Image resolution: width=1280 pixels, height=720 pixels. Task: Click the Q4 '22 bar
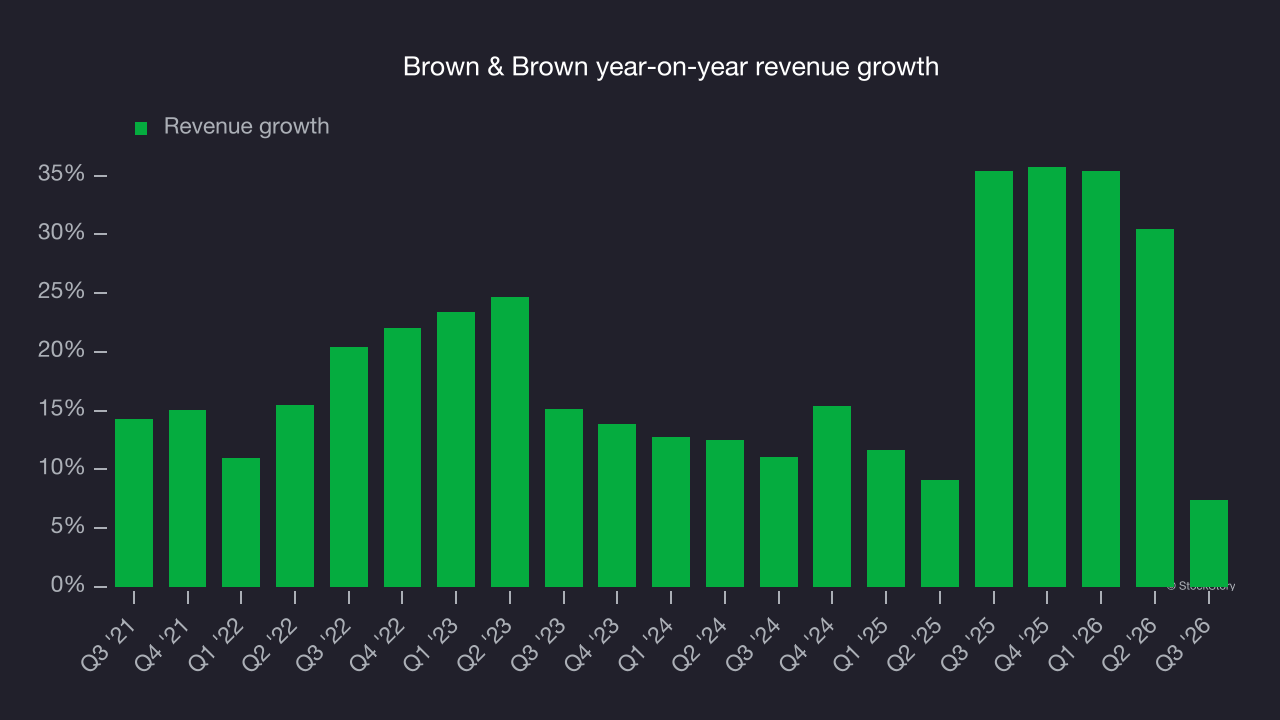click(x=402, y=457)
